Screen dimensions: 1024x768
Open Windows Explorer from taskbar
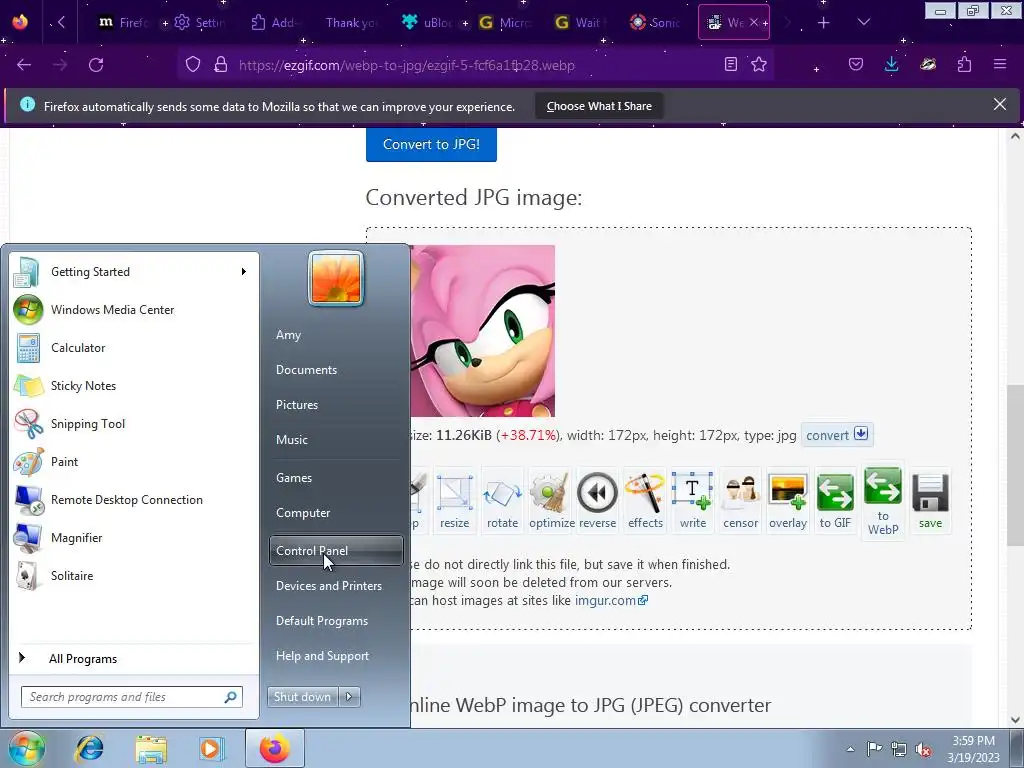coord(151,748)
